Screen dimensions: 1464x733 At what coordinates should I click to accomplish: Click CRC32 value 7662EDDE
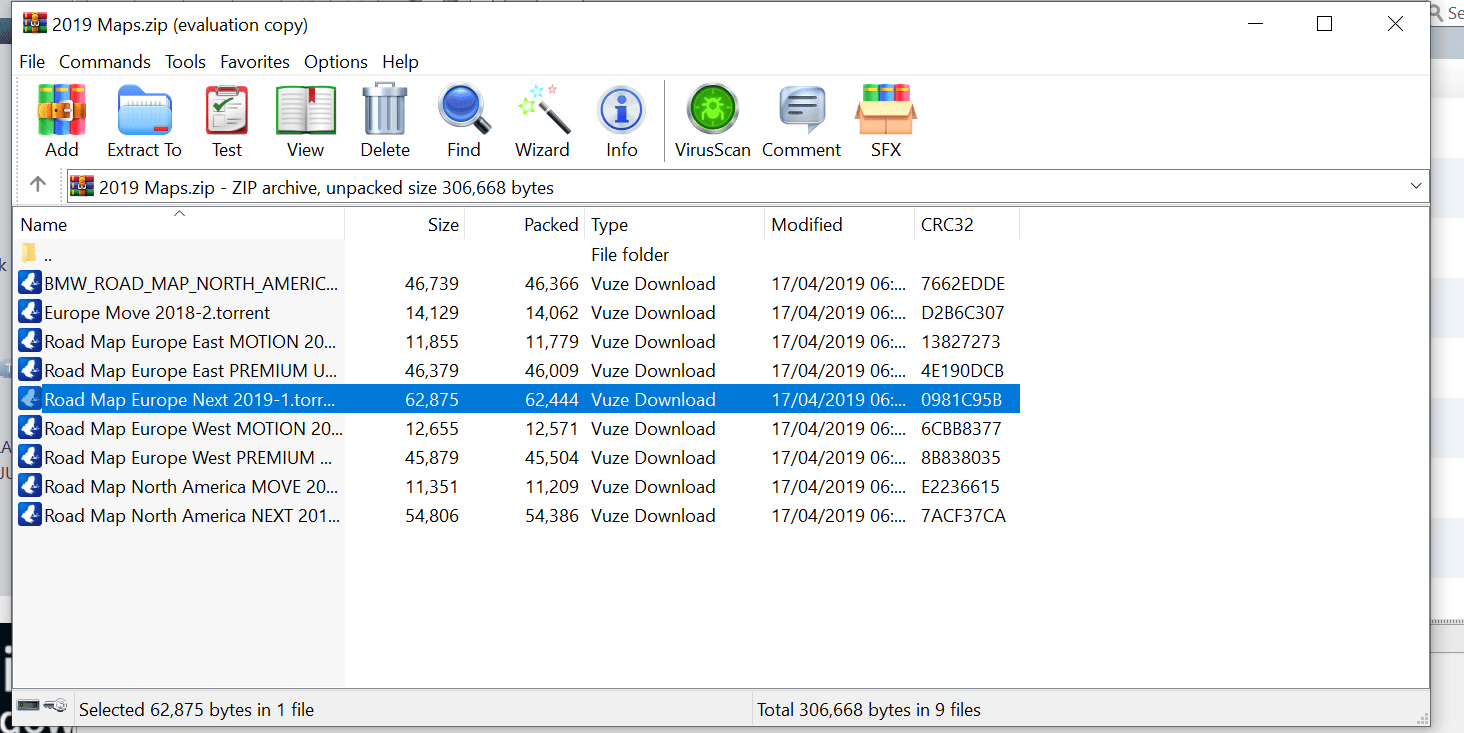[x=963, y=284]
